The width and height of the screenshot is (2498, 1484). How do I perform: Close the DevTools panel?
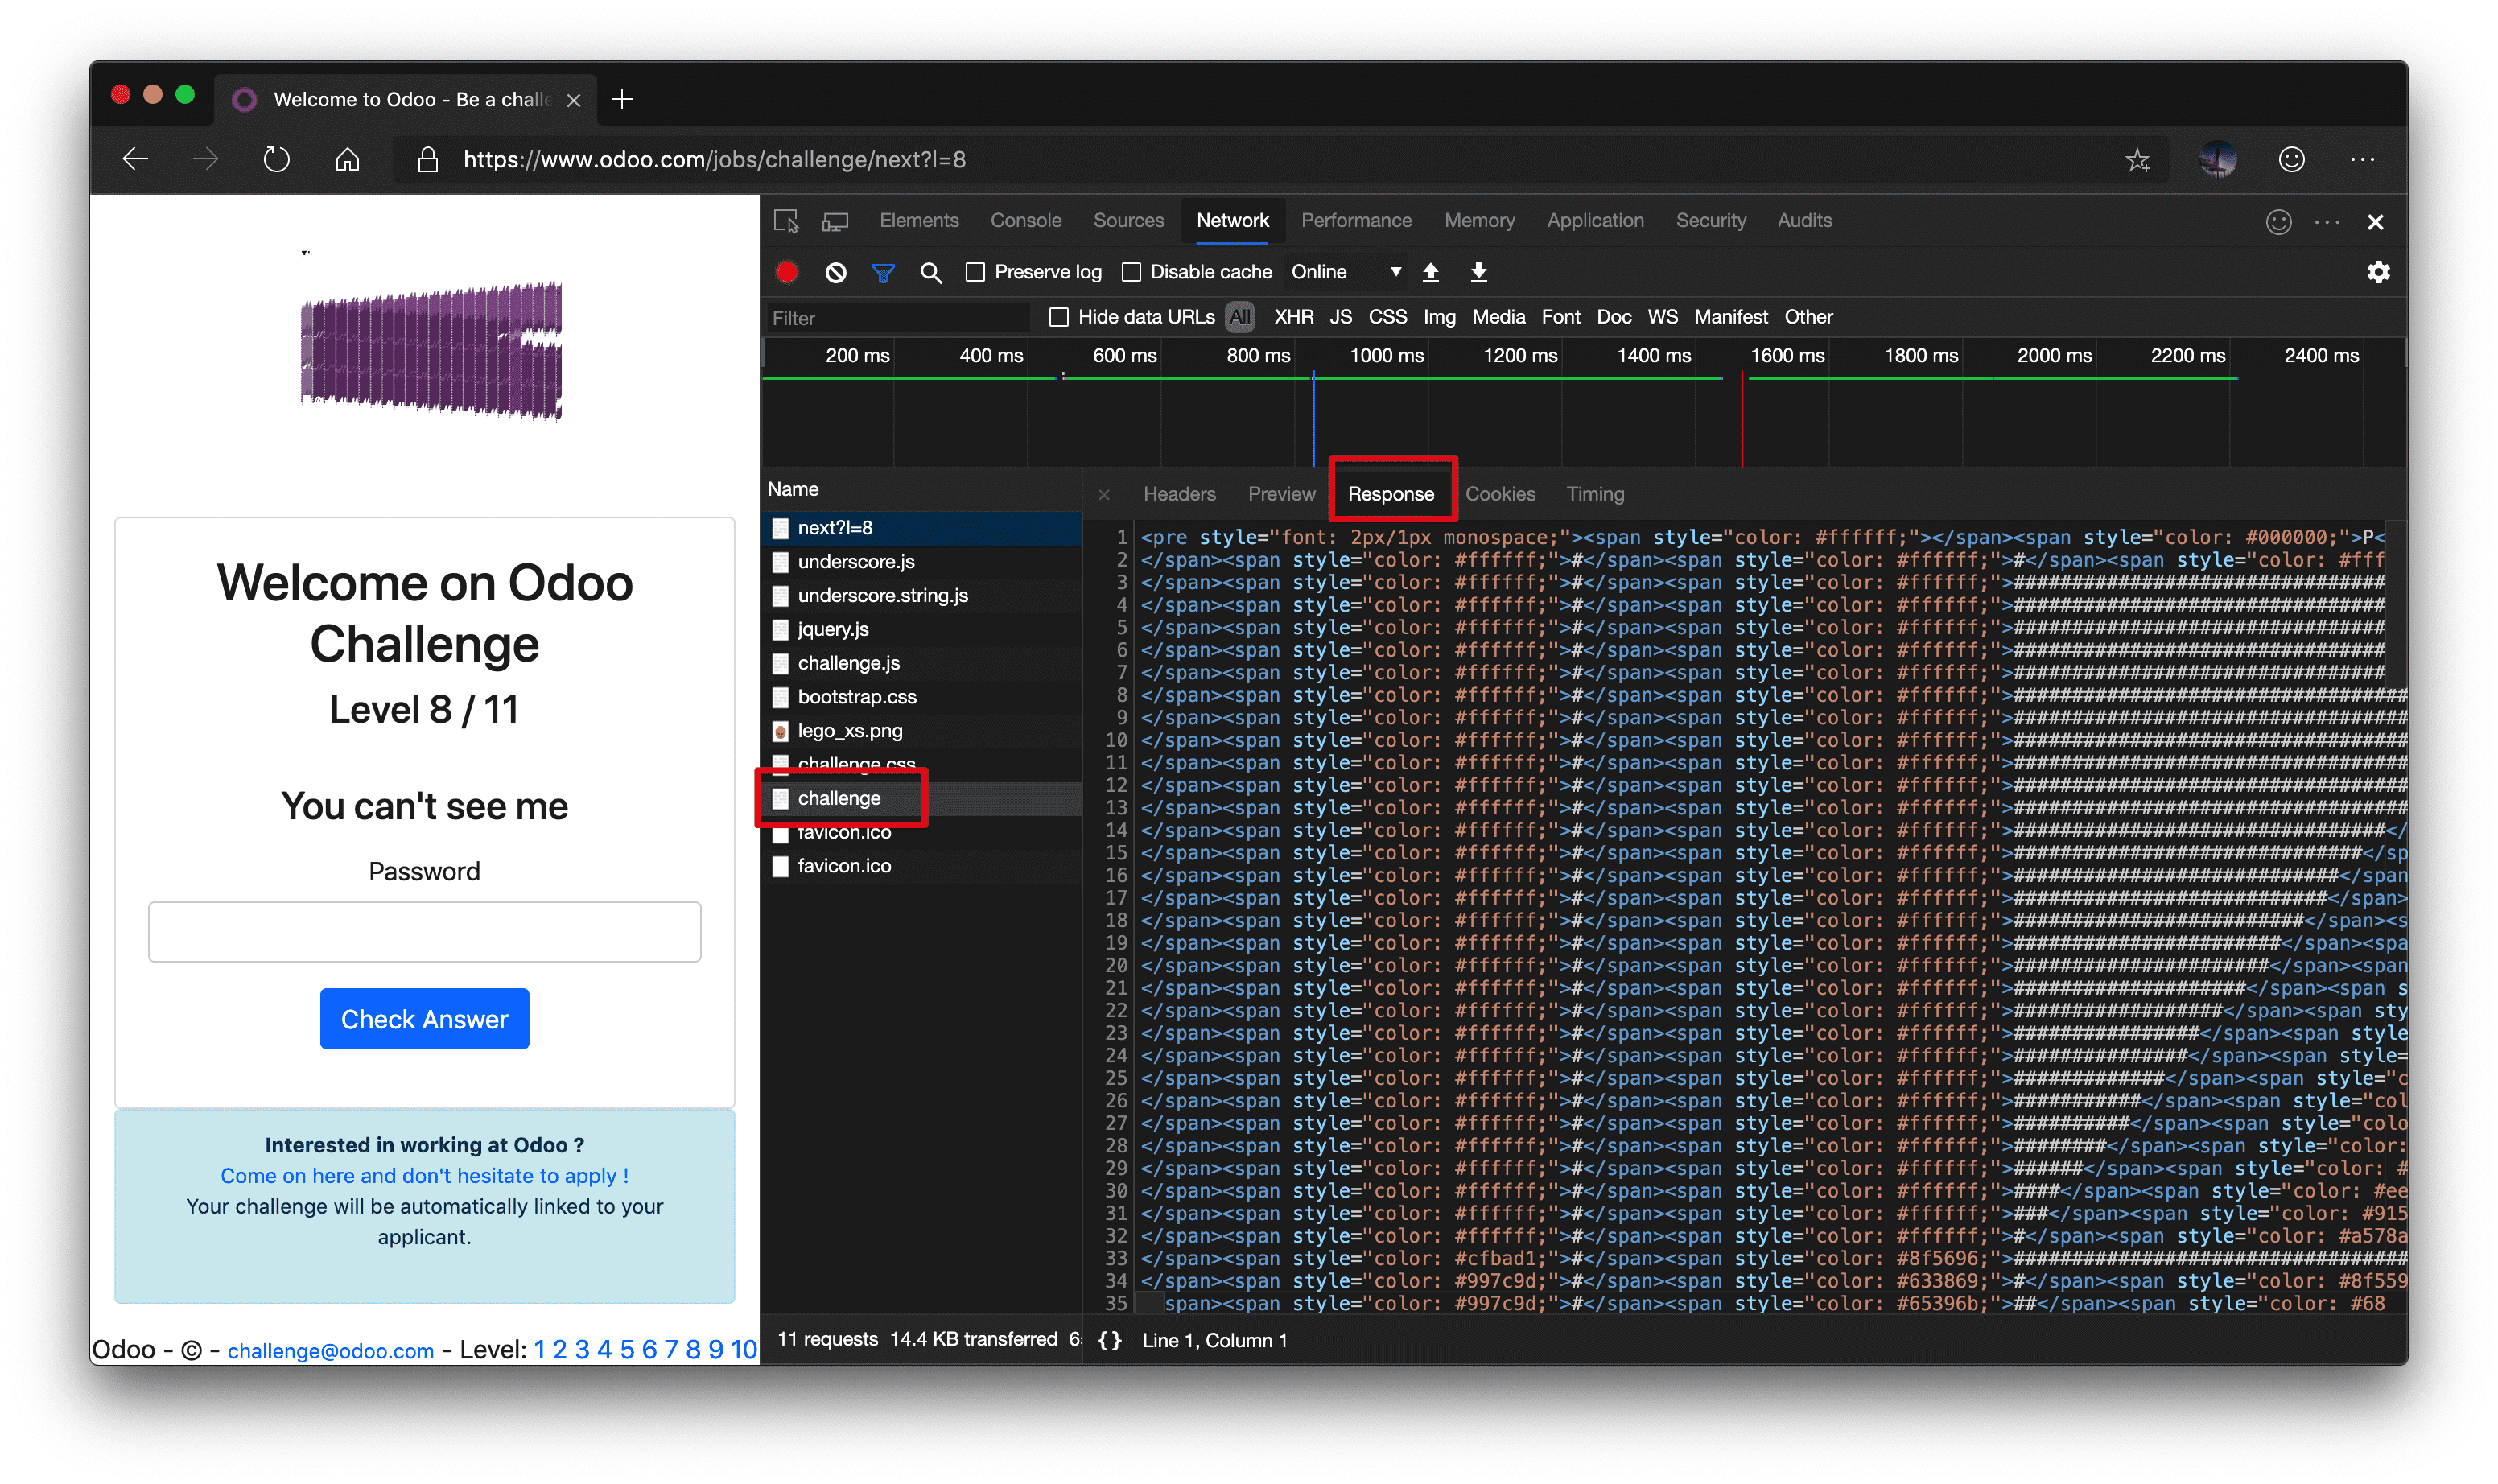(x=2375, y=222)
